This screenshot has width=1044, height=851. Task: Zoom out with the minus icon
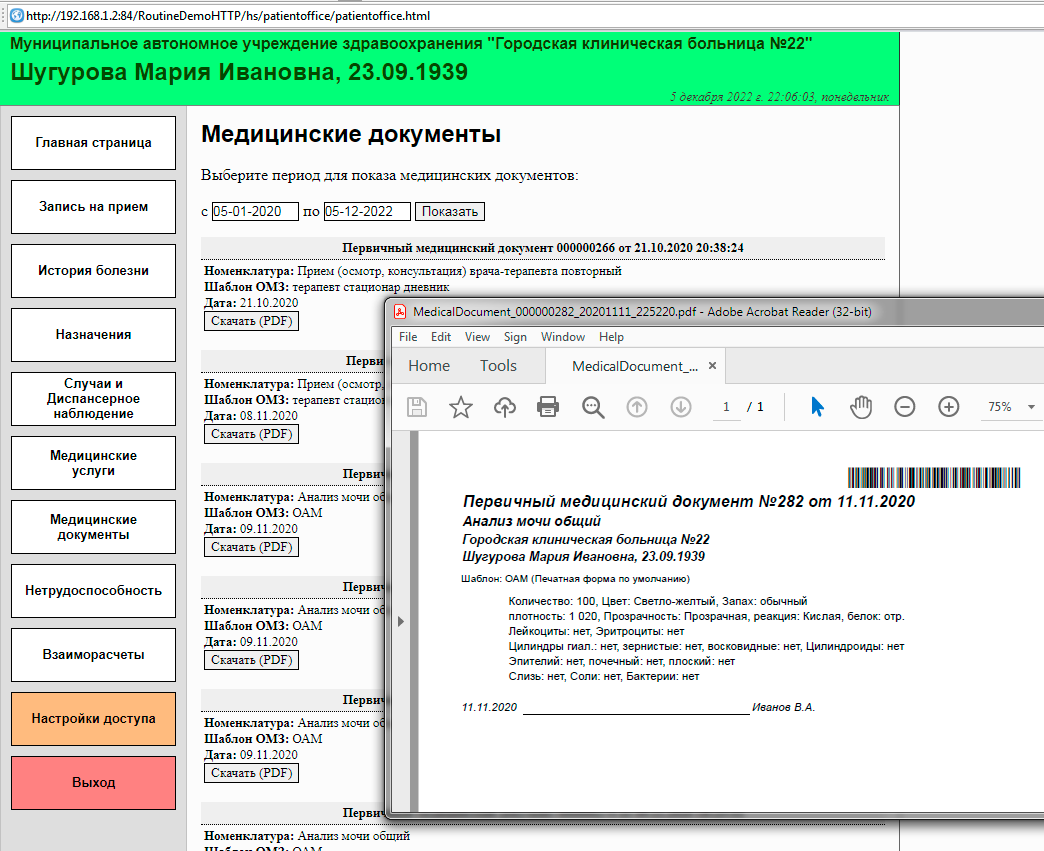tap(905, 407)
